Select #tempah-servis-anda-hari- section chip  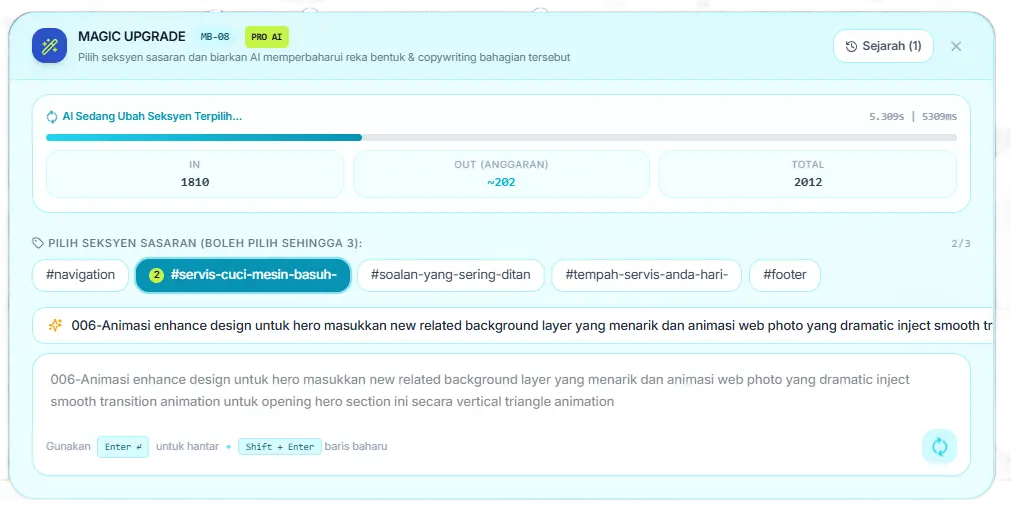[x=646, y=275]
